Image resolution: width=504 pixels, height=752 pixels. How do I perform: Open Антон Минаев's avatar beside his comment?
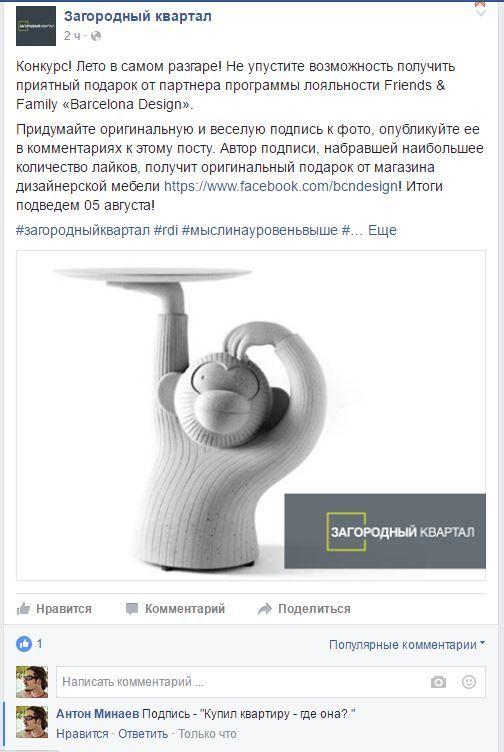[32, 722]
